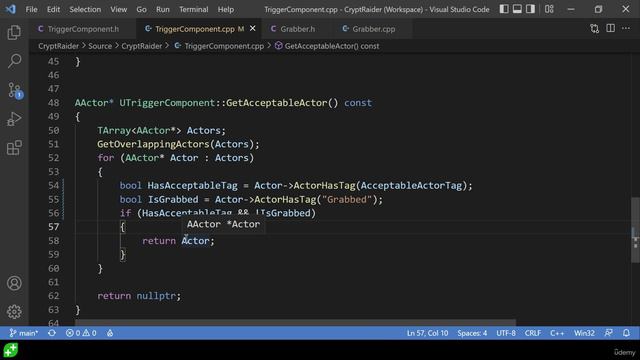
Task: Click line number 62 in gutter
Action: click(53, 296)
